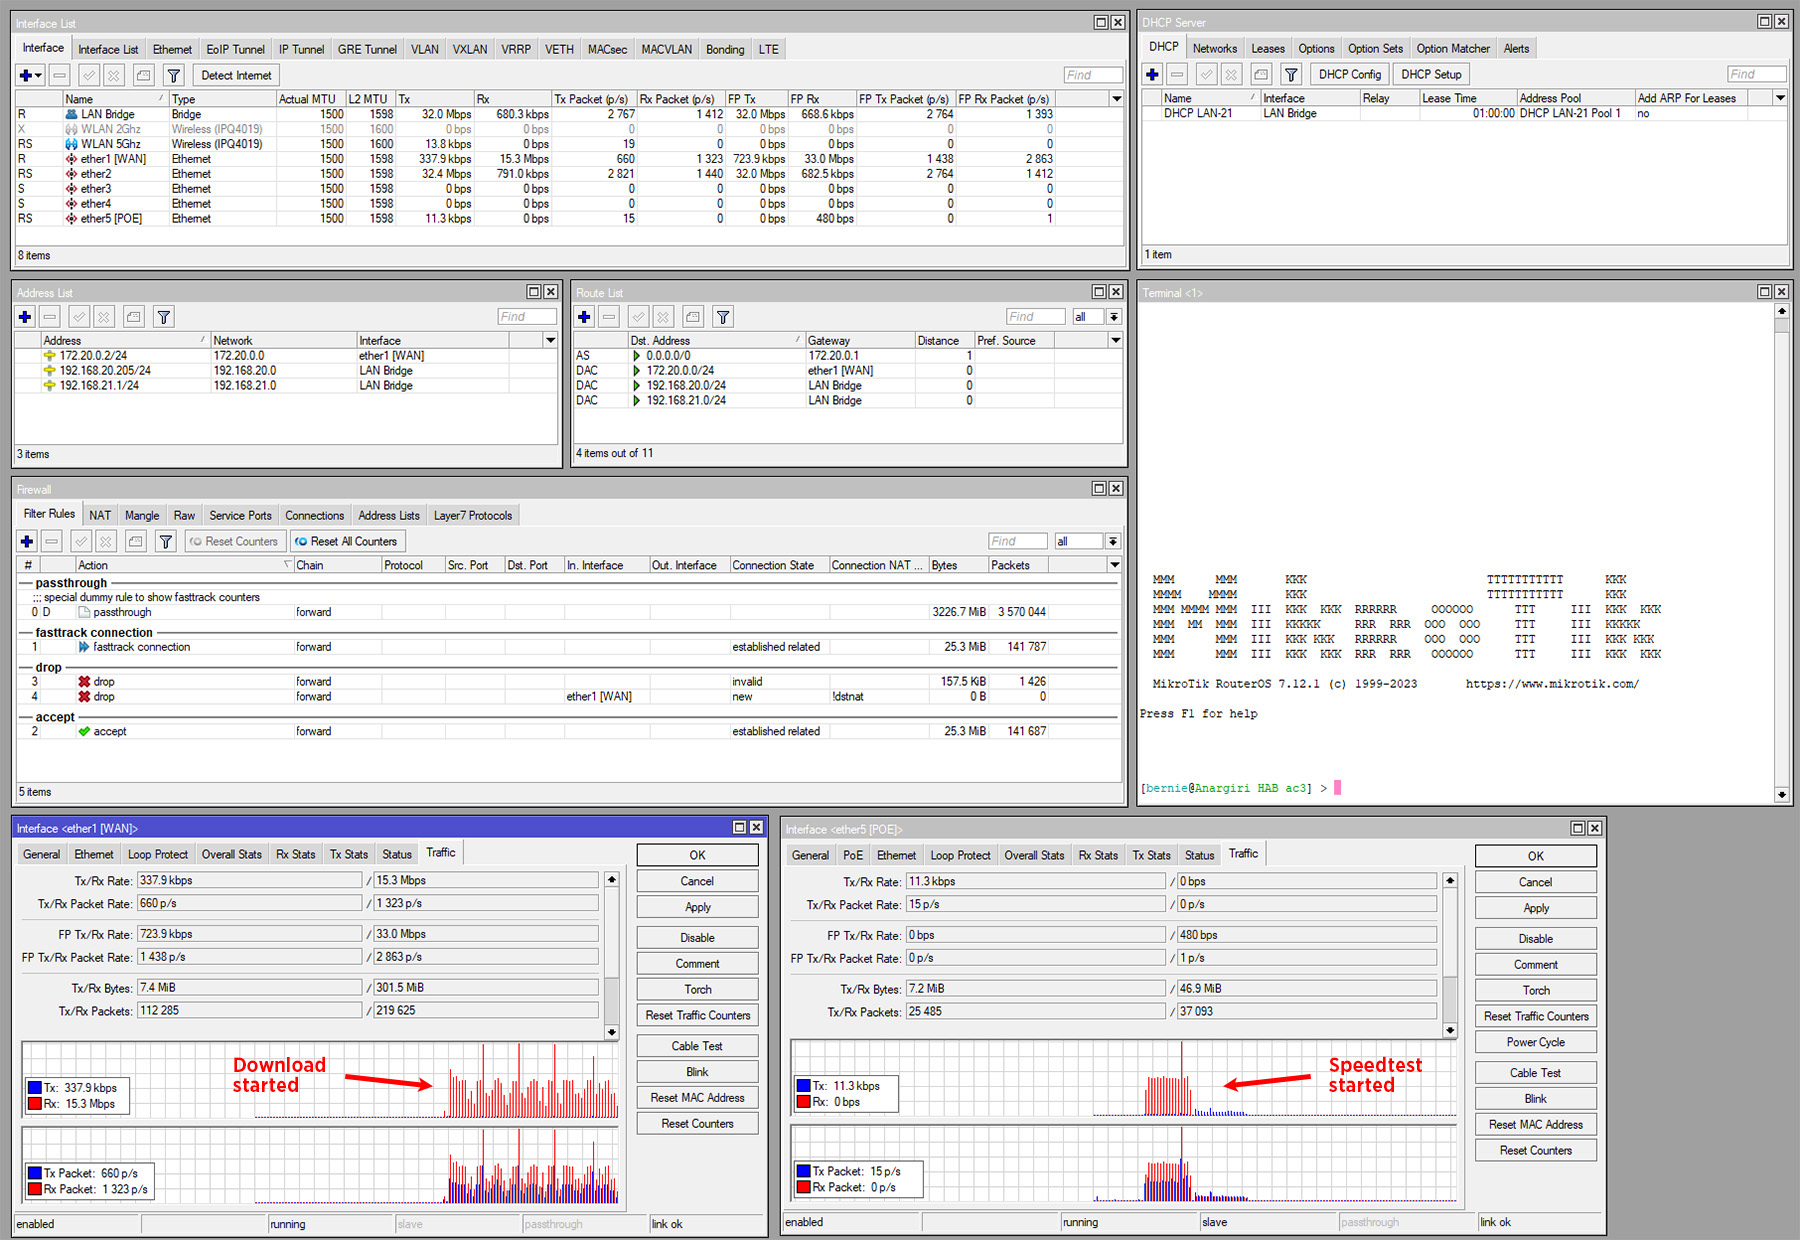
Task: Click the Detect Internet button
Action: pos(236,75)
